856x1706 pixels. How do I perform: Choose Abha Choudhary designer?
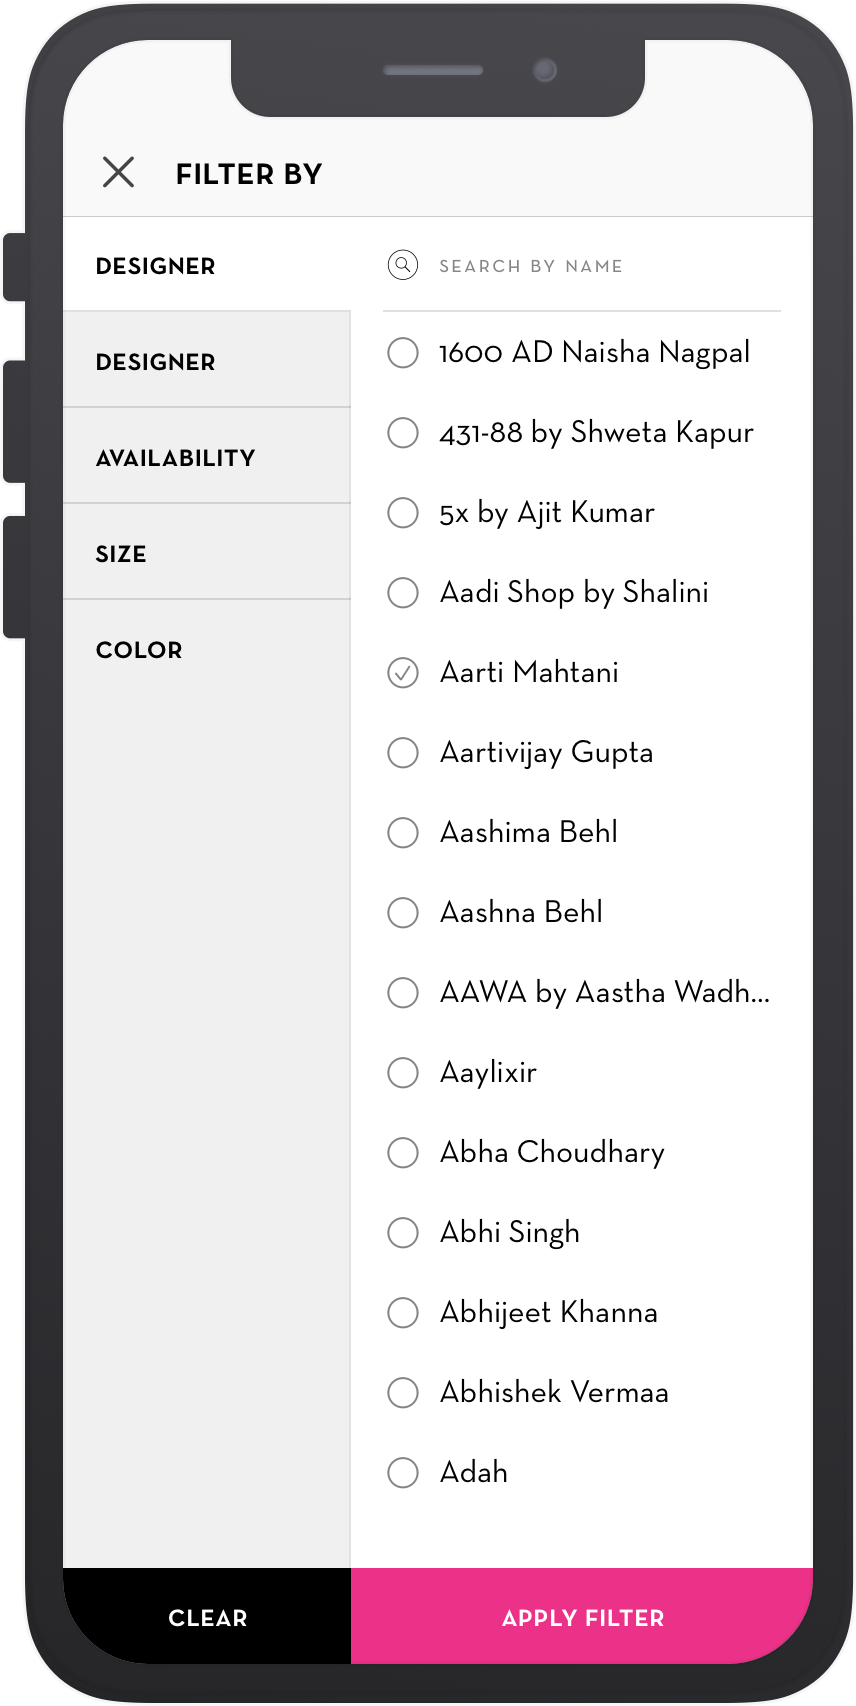(x=403, y=1152)
